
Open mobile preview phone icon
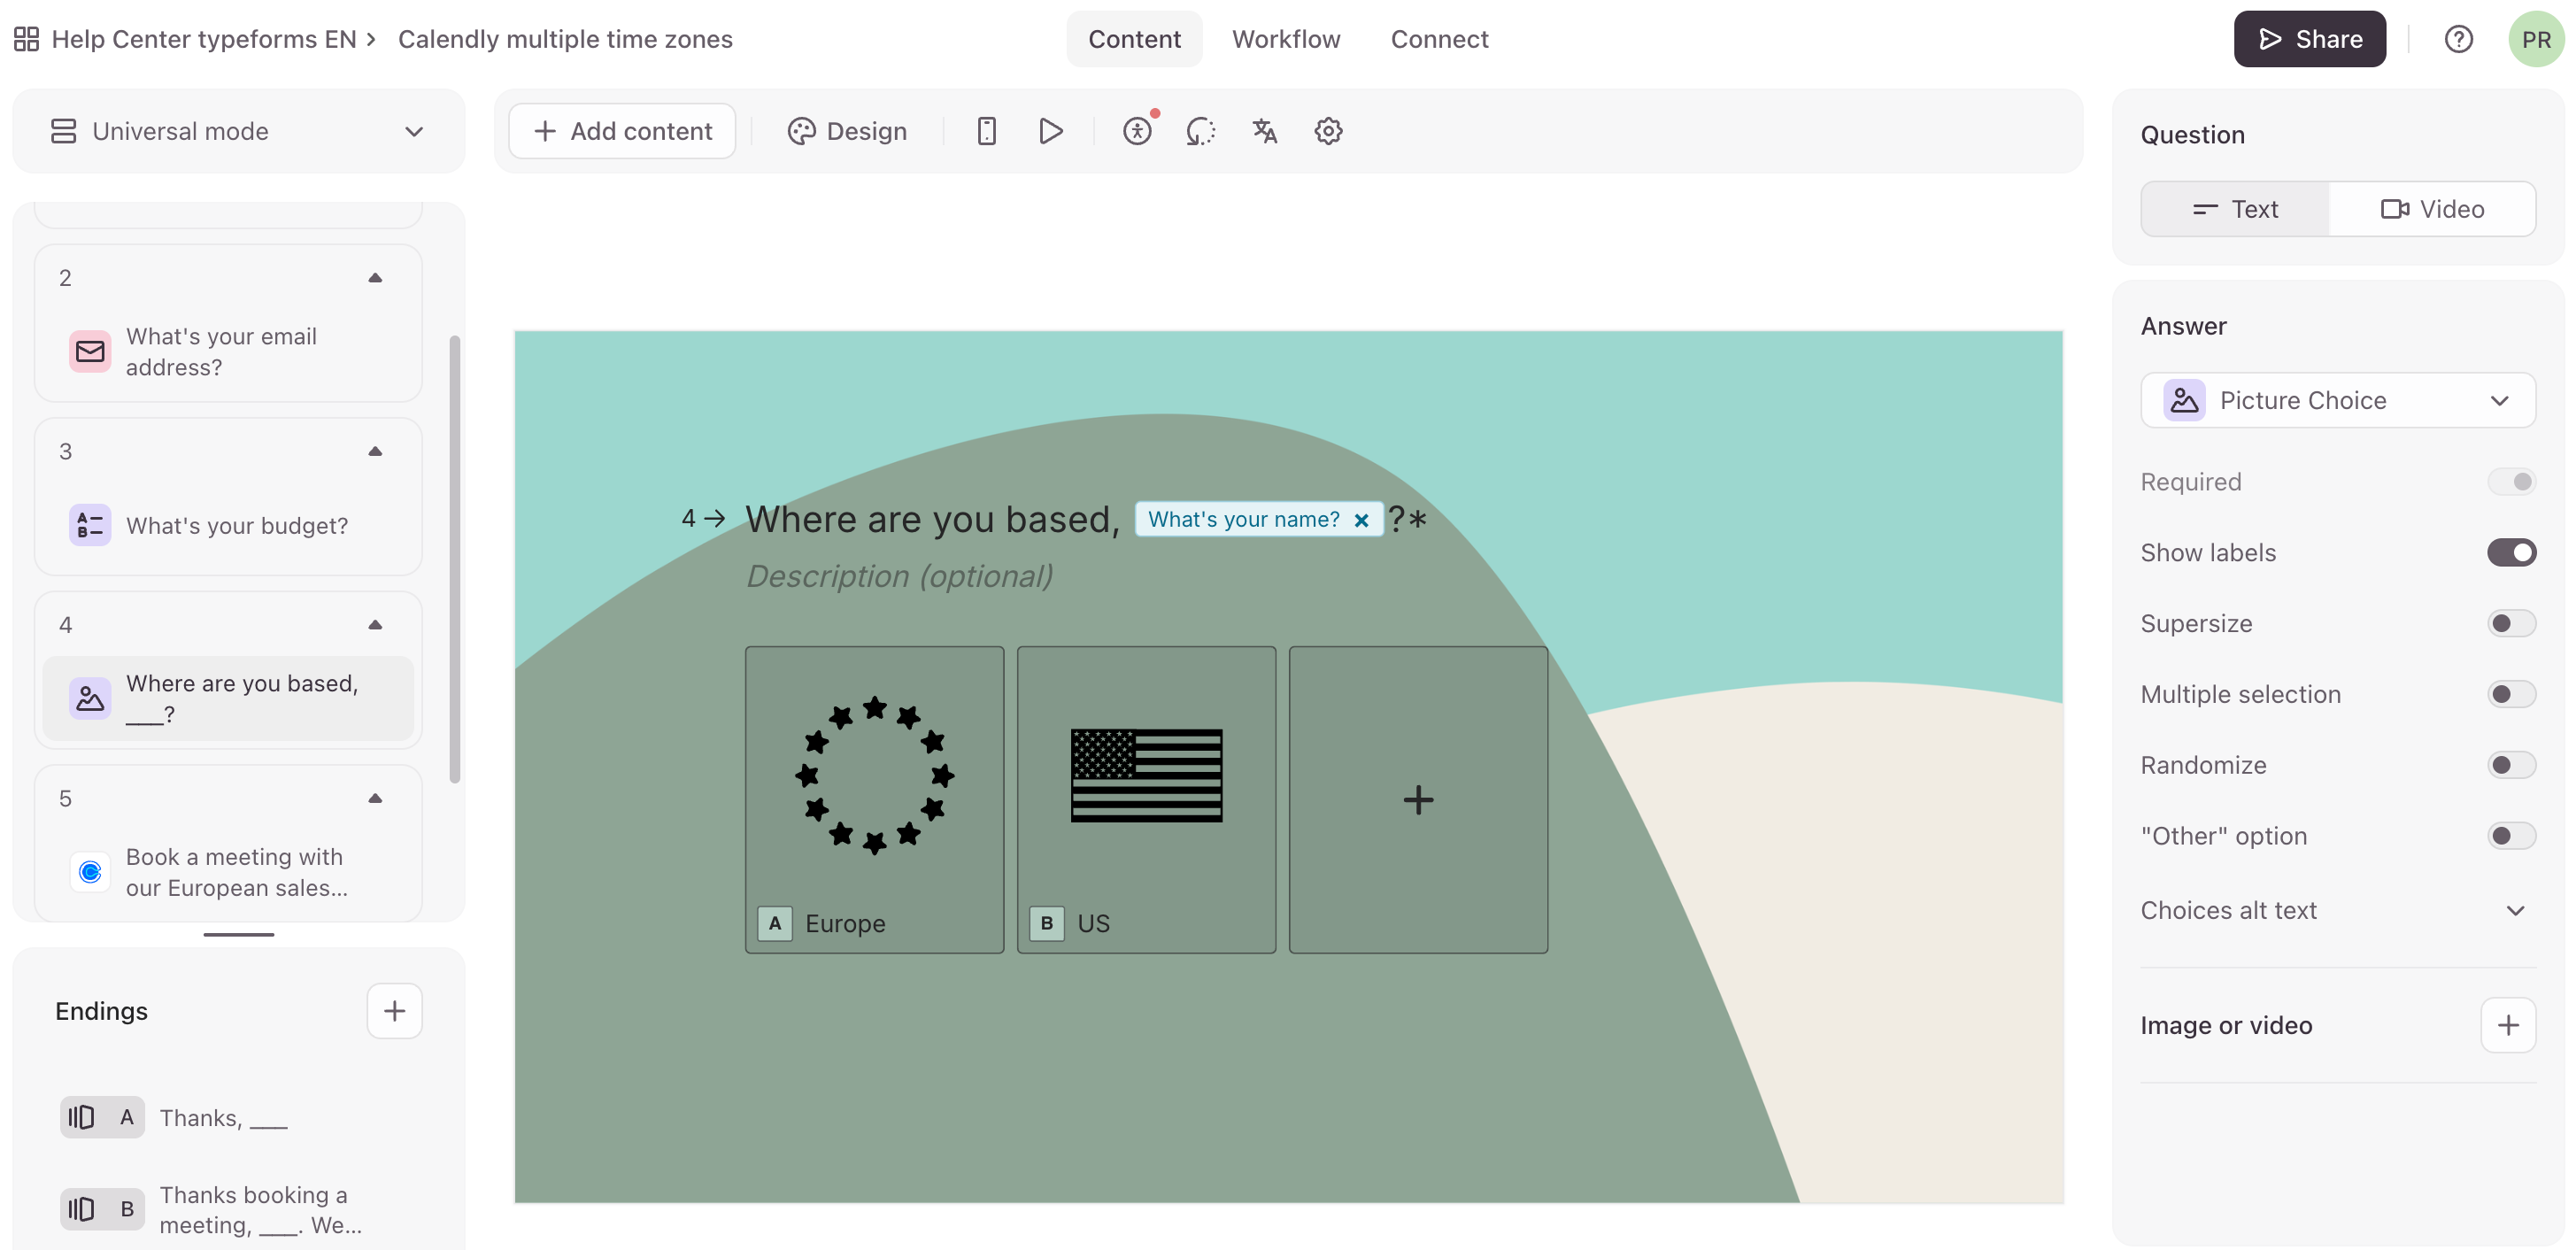(x=986, y=131)
